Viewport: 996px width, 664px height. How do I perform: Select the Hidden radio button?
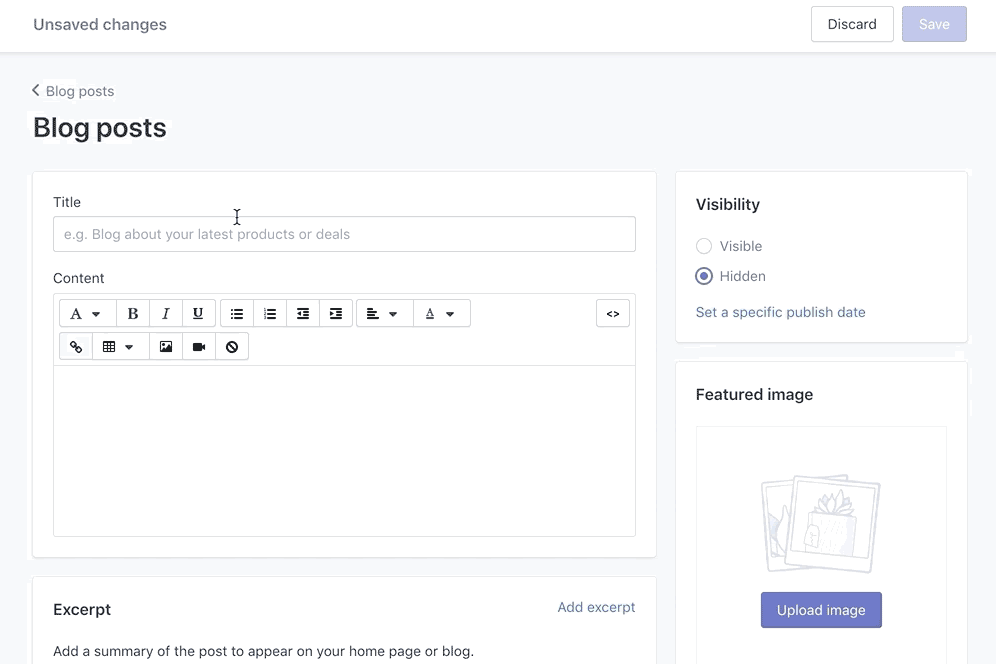click(x=704, y=276)
